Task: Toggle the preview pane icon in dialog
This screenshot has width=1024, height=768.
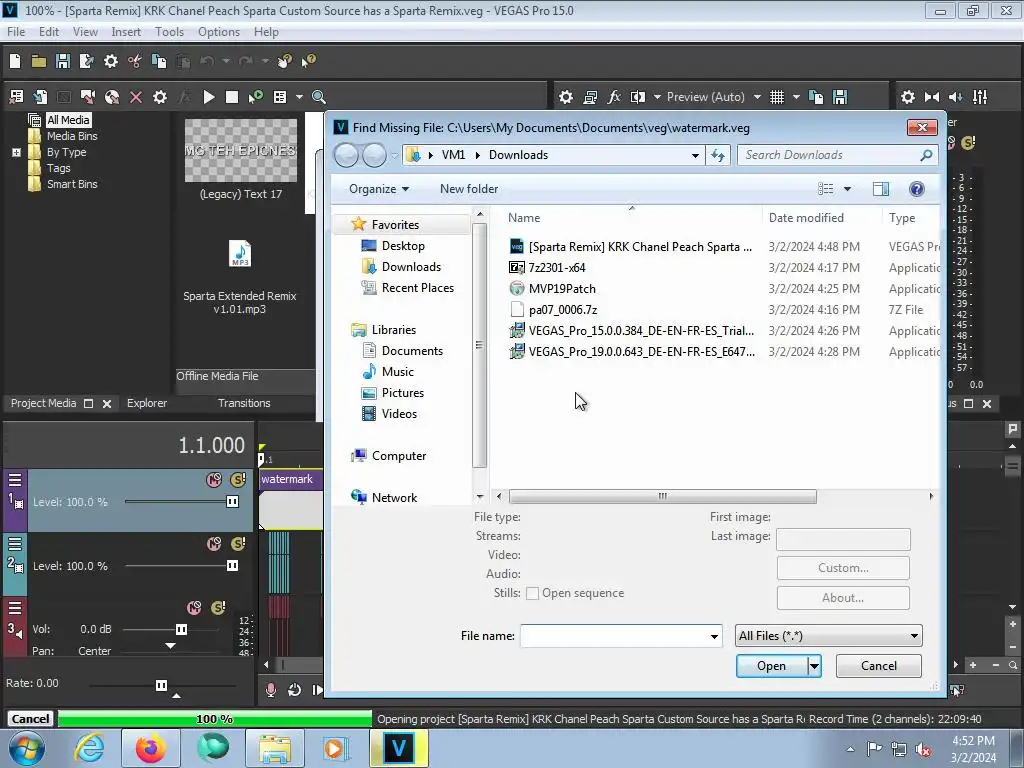Action: pos(880,189)
